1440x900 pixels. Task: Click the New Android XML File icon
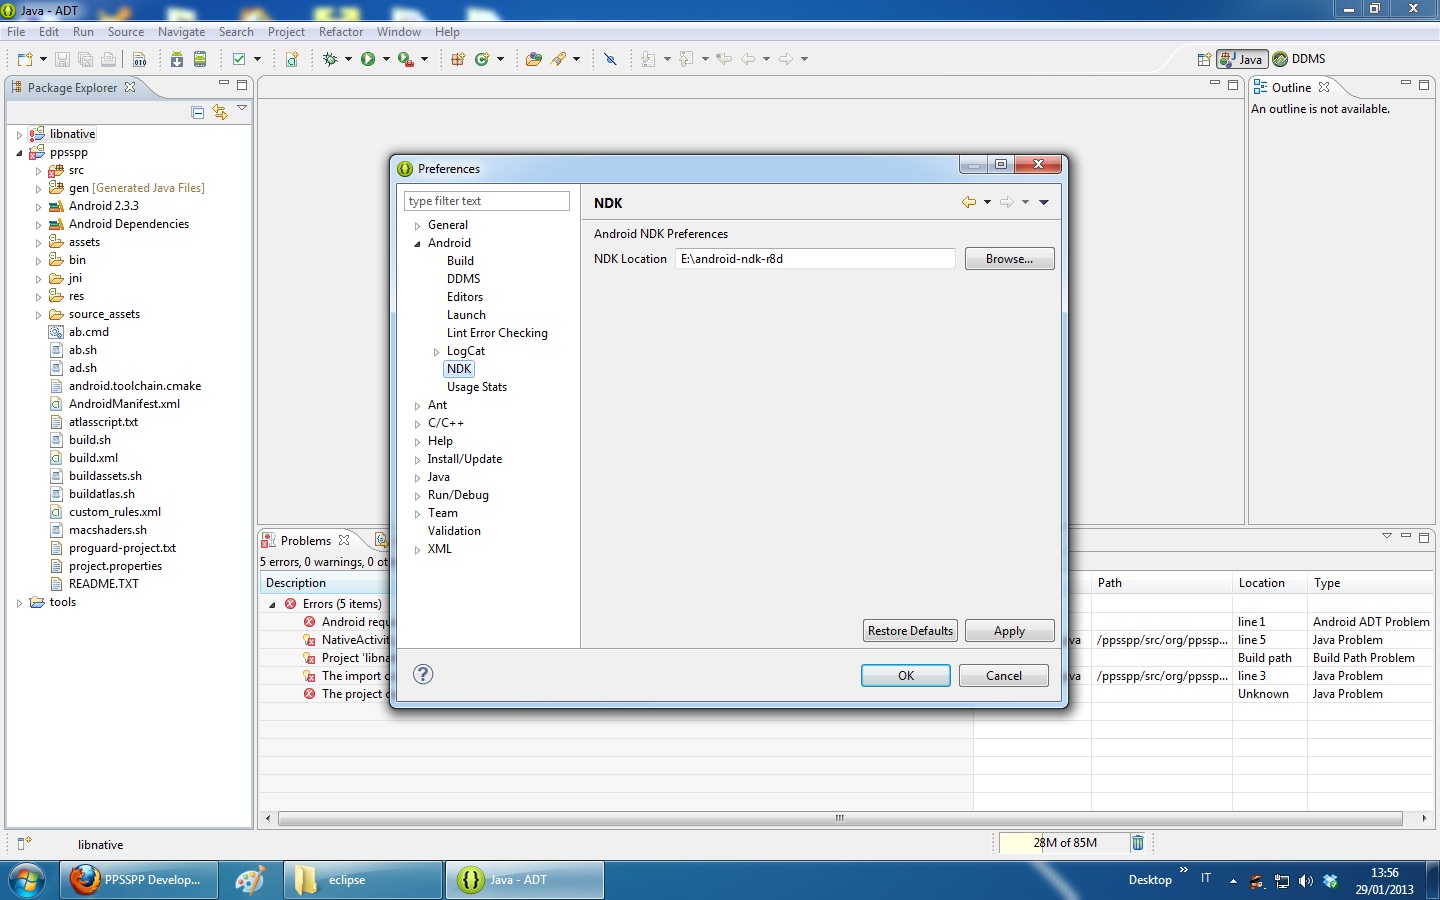[x=292, y=59]
